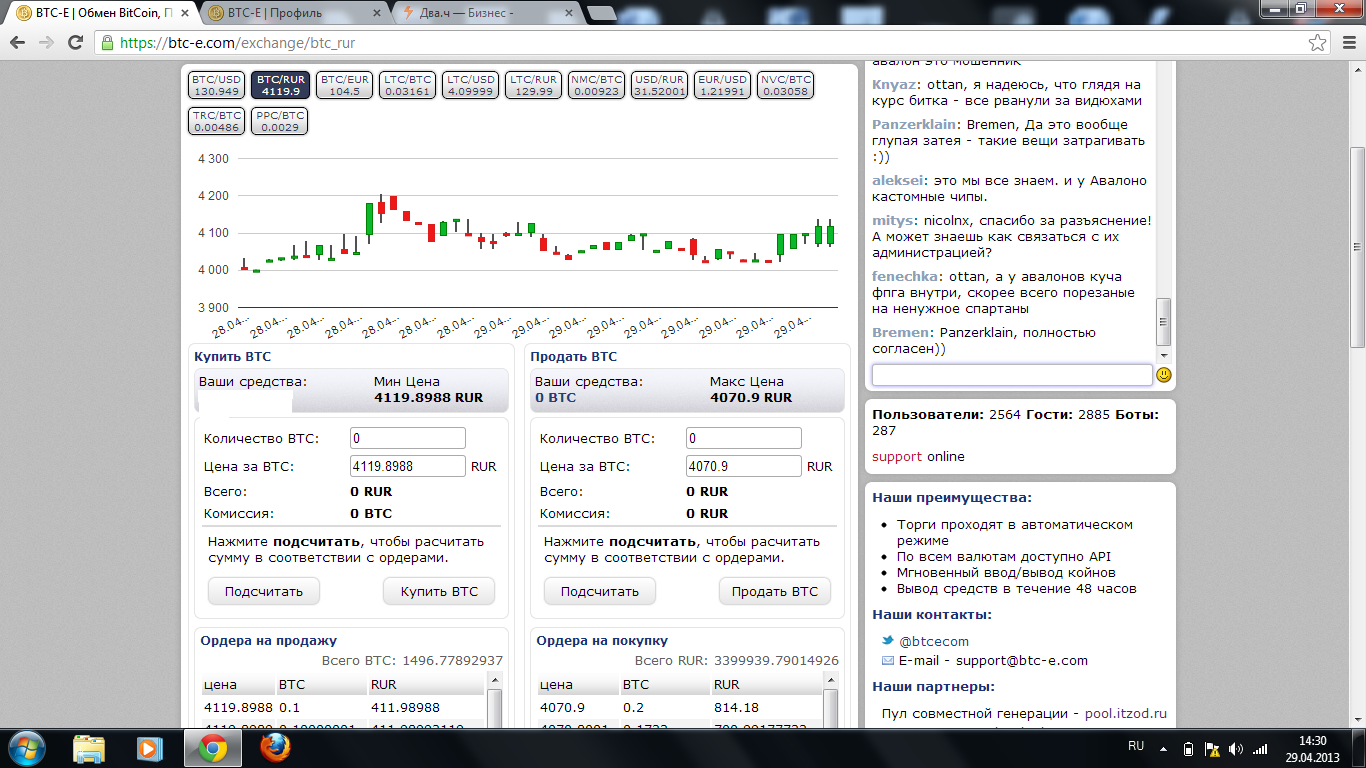The image size is (1366, 768).
Task: Select buy order row priced 4070.9
Action: [679, 708]
